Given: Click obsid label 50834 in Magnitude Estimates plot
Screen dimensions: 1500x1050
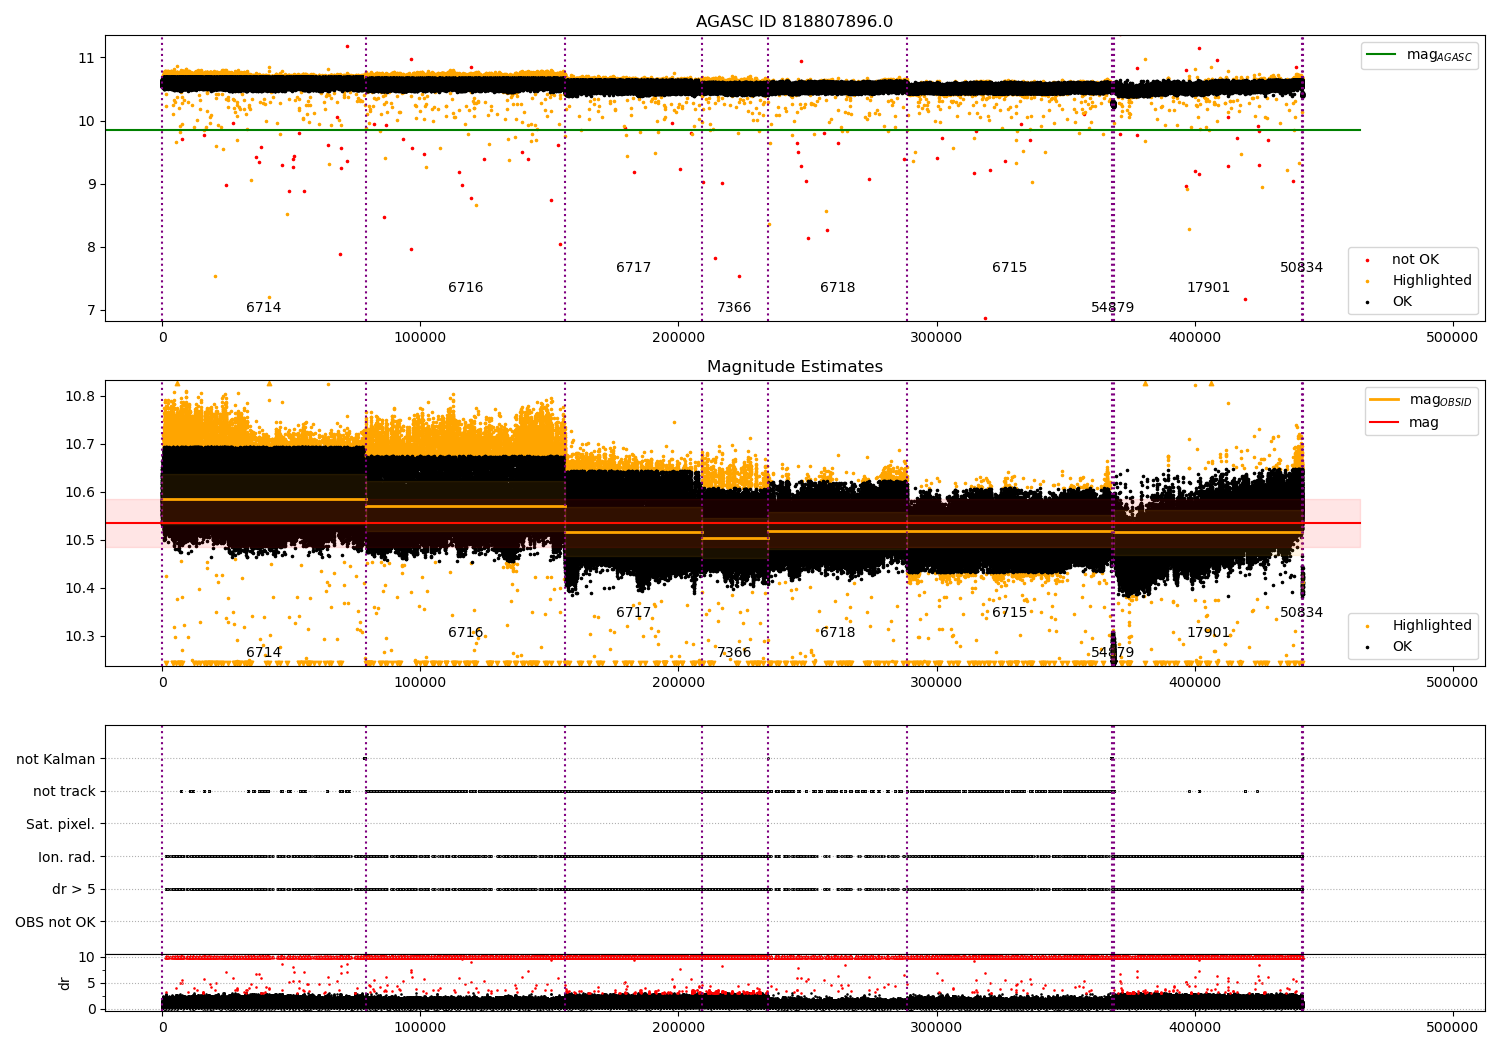Looking at the screenshot, I should (1302, 613).
